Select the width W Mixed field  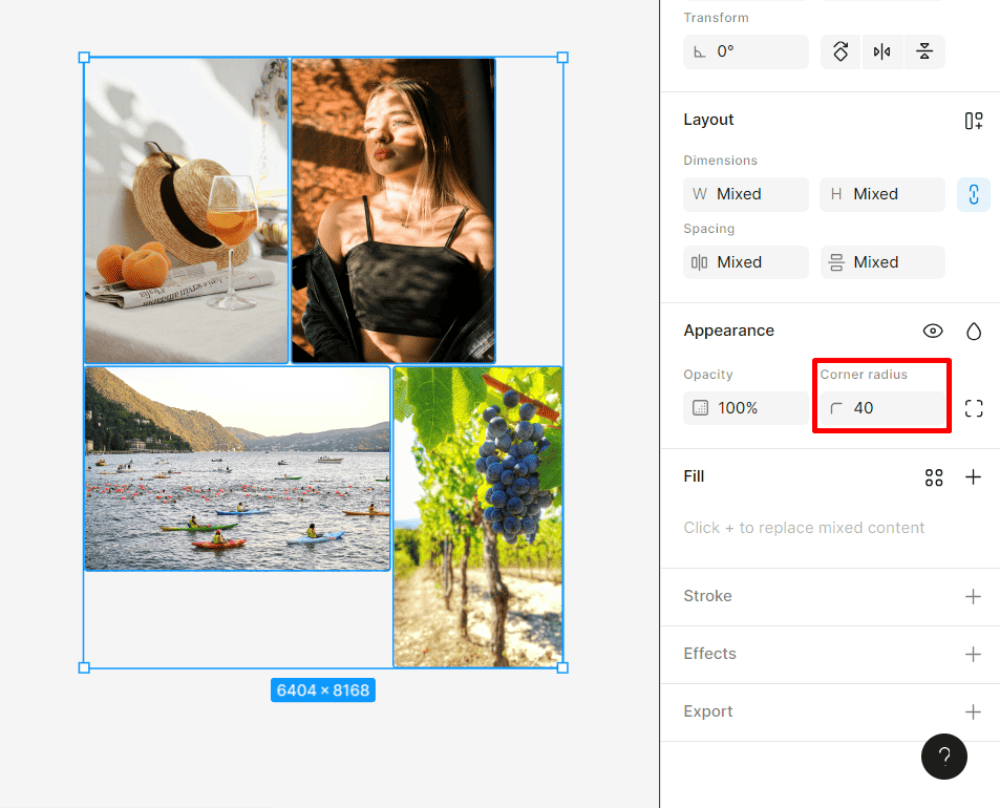(x=746, y=195)
